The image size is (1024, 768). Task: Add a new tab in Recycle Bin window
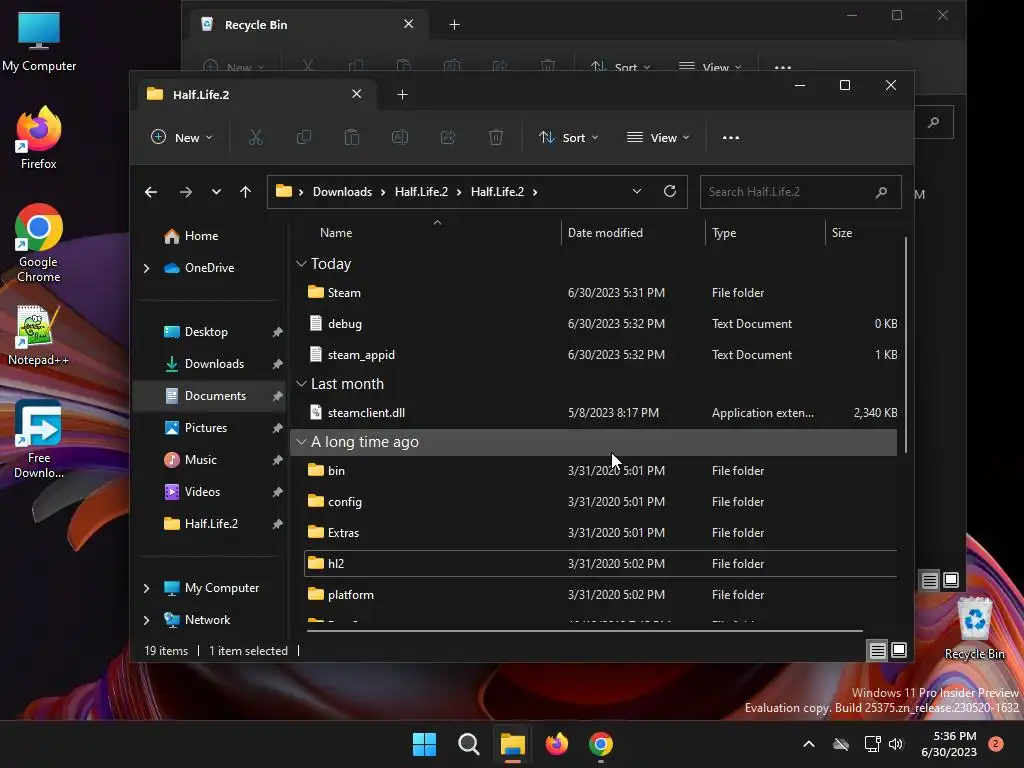(x=455, y=25)
